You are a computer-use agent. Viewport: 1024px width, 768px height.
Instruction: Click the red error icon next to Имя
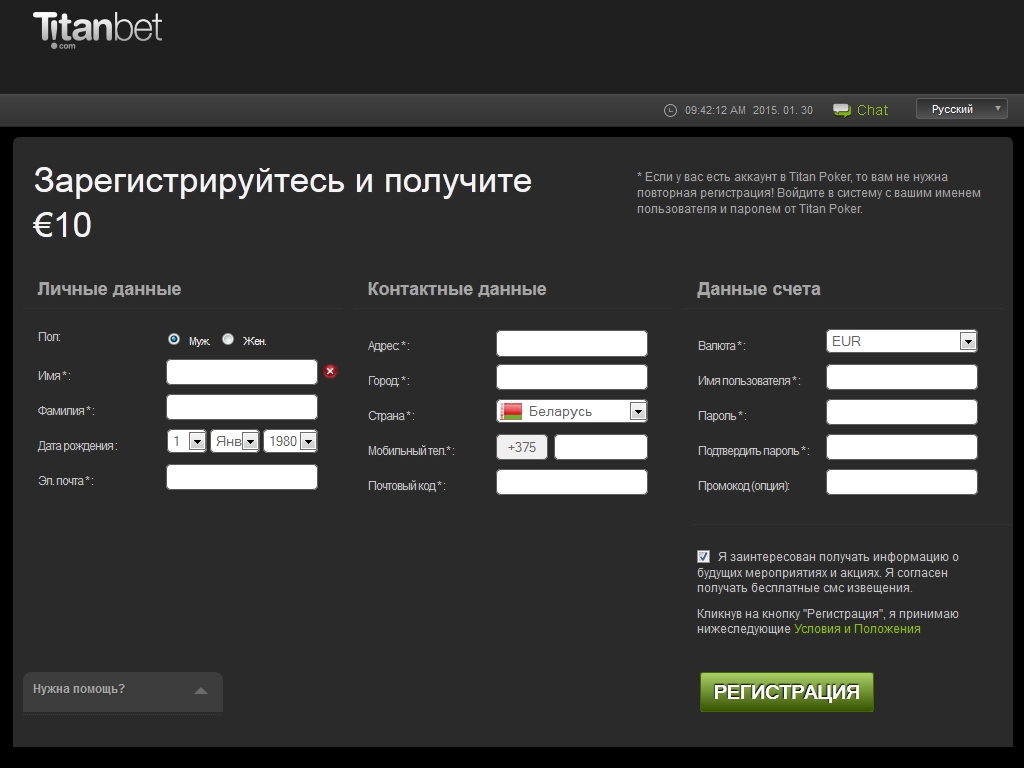pos(330,372)
